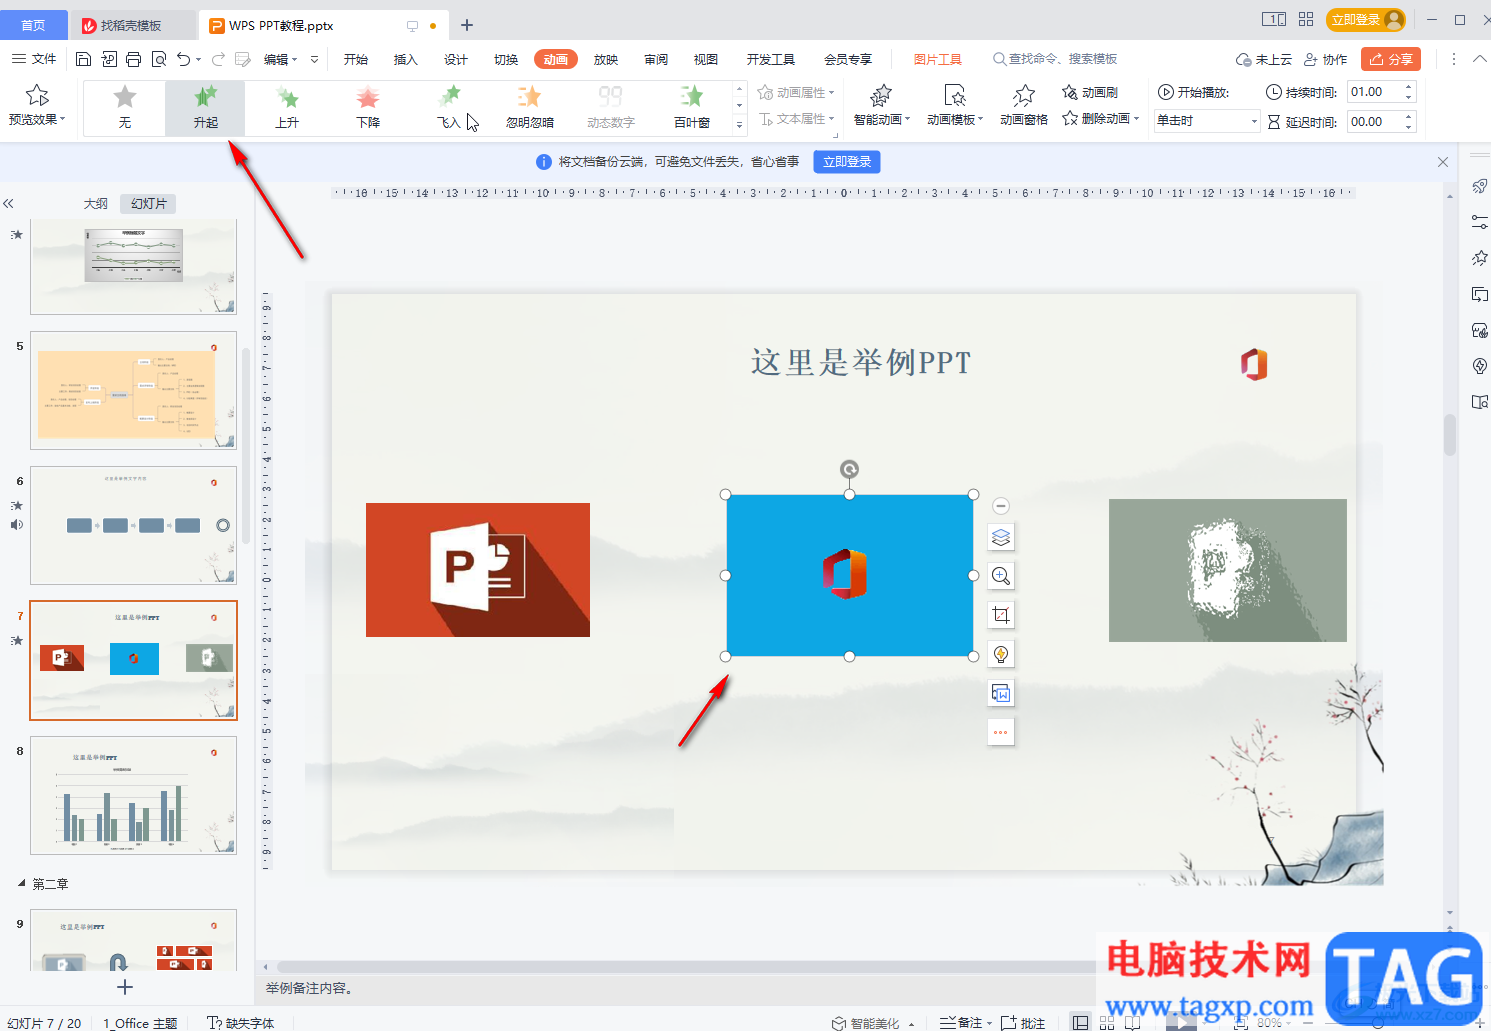Click the collapse minus icon beside image
The image size is (1491, 1031).
1001,506
